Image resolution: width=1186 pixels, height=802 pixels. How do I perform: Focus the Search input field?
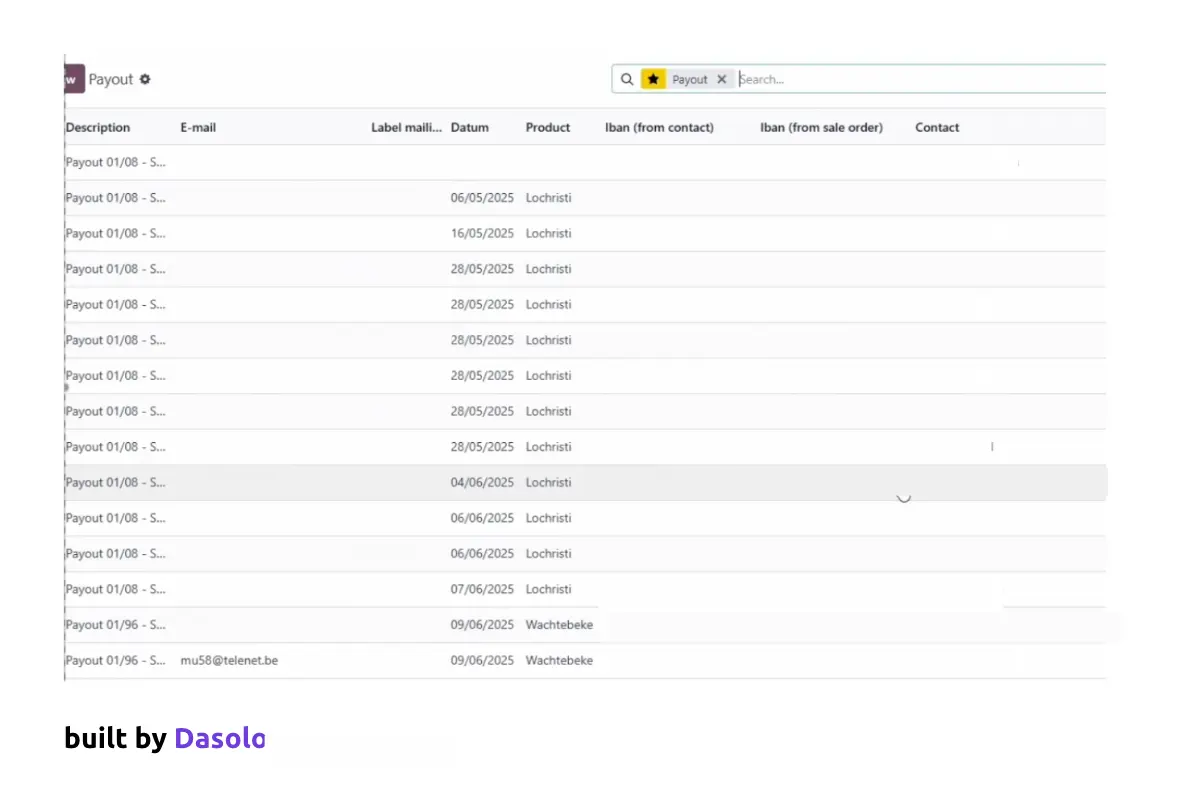[x=900, y=79]
